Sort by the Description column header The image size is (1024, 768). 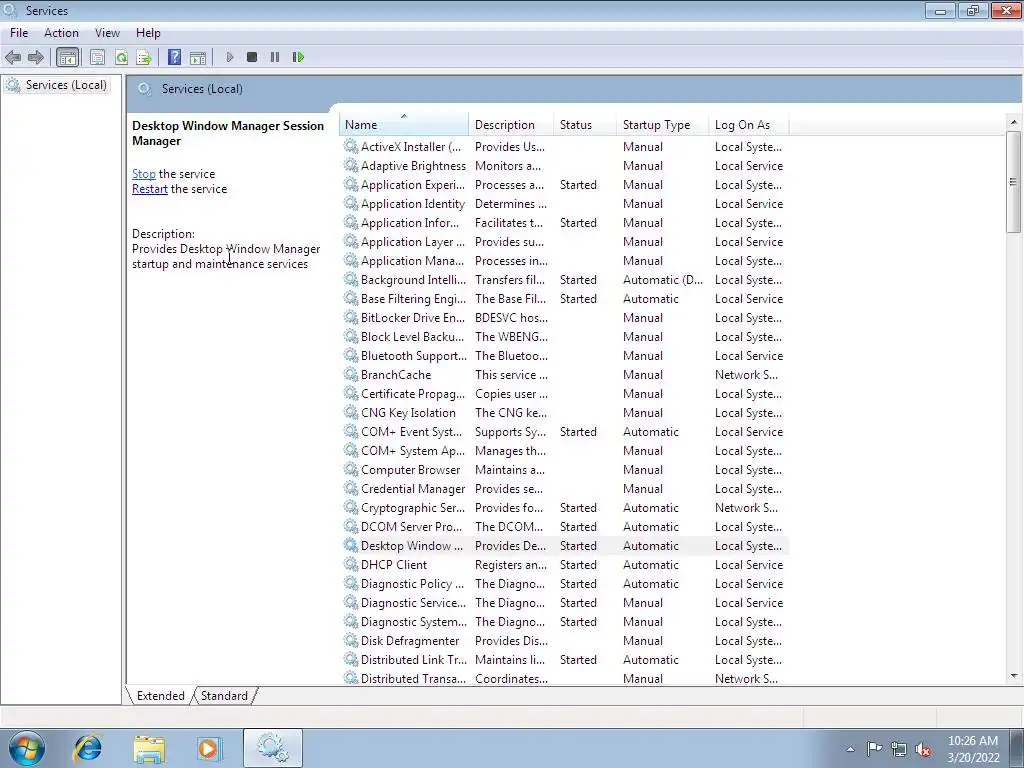coord(511,124)
